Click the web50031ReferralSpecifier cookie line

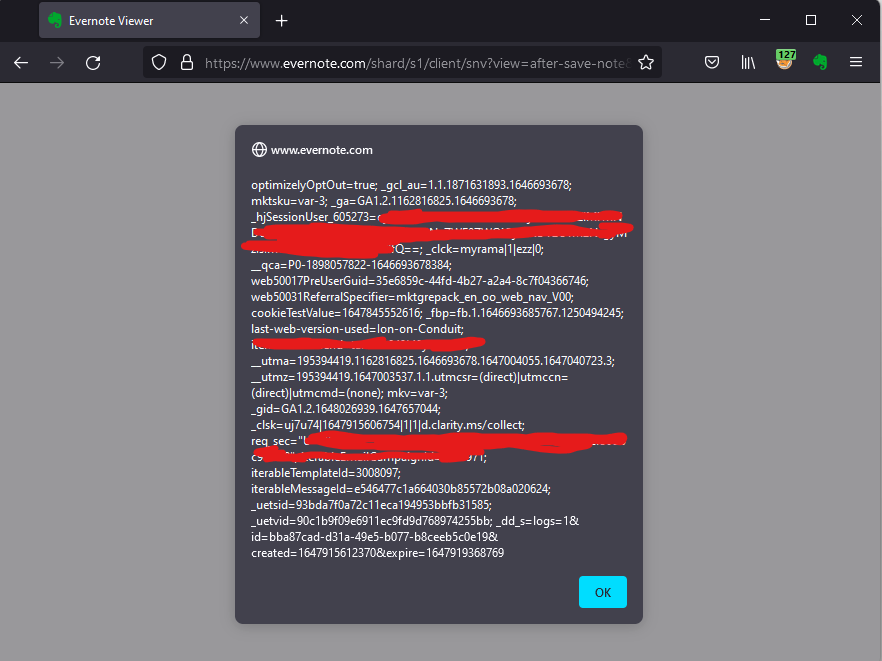[x=412, y=297]
